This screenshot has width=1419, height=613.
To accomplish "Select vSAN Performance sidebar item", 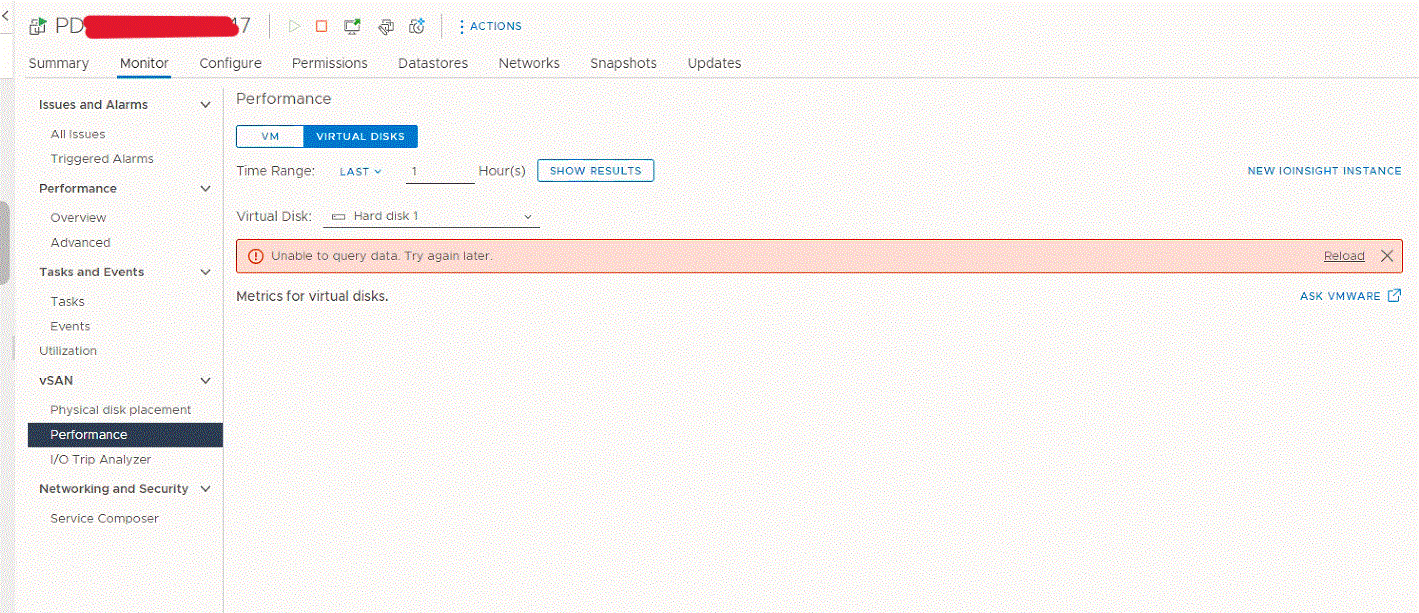I will 125,435.
